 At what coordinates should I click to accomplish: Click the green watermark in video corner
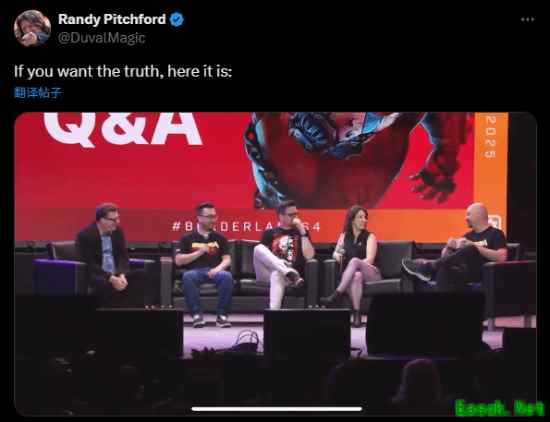click(499, 408)
